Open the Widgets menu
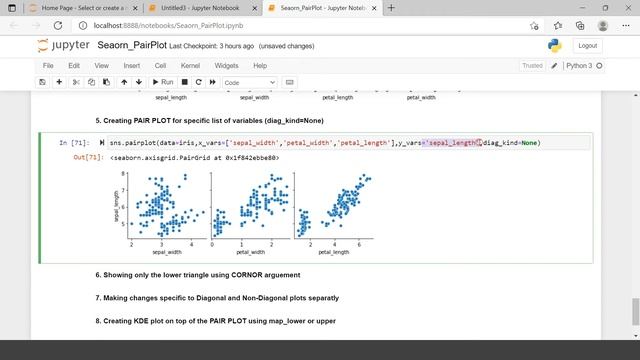 (227, 66)
